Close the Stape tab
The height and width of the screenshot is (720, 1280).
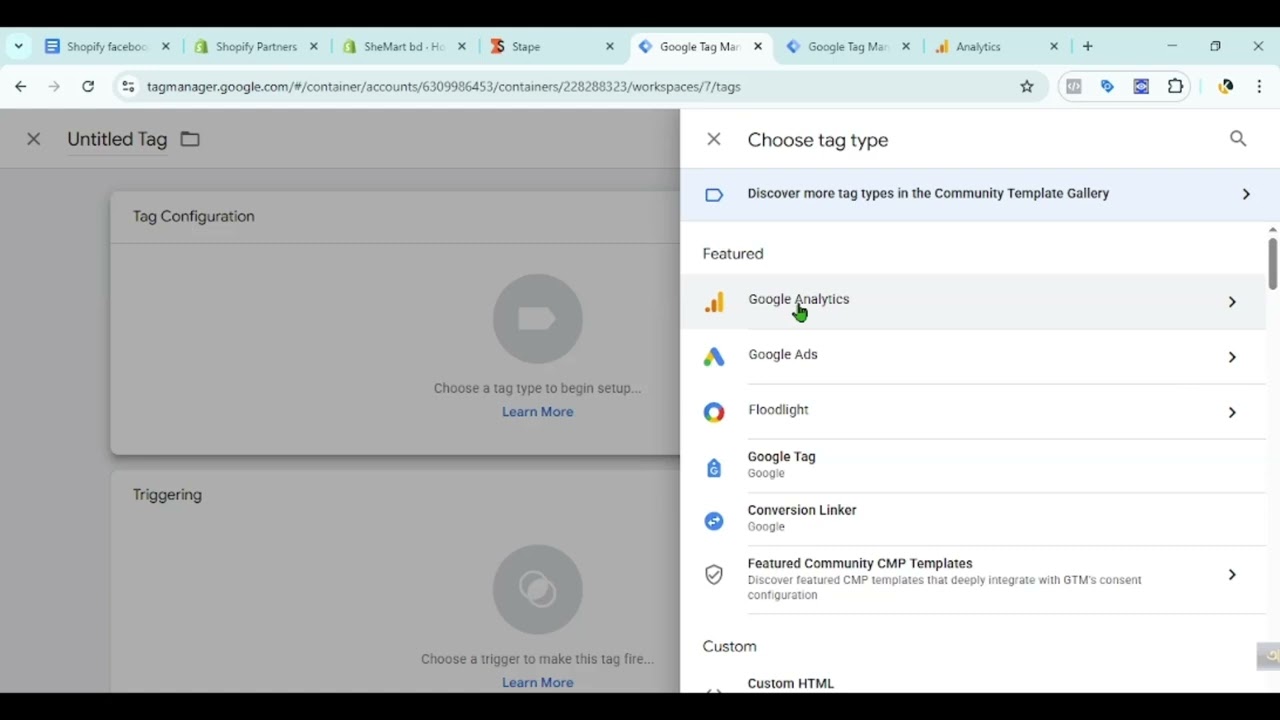[610, 46]
